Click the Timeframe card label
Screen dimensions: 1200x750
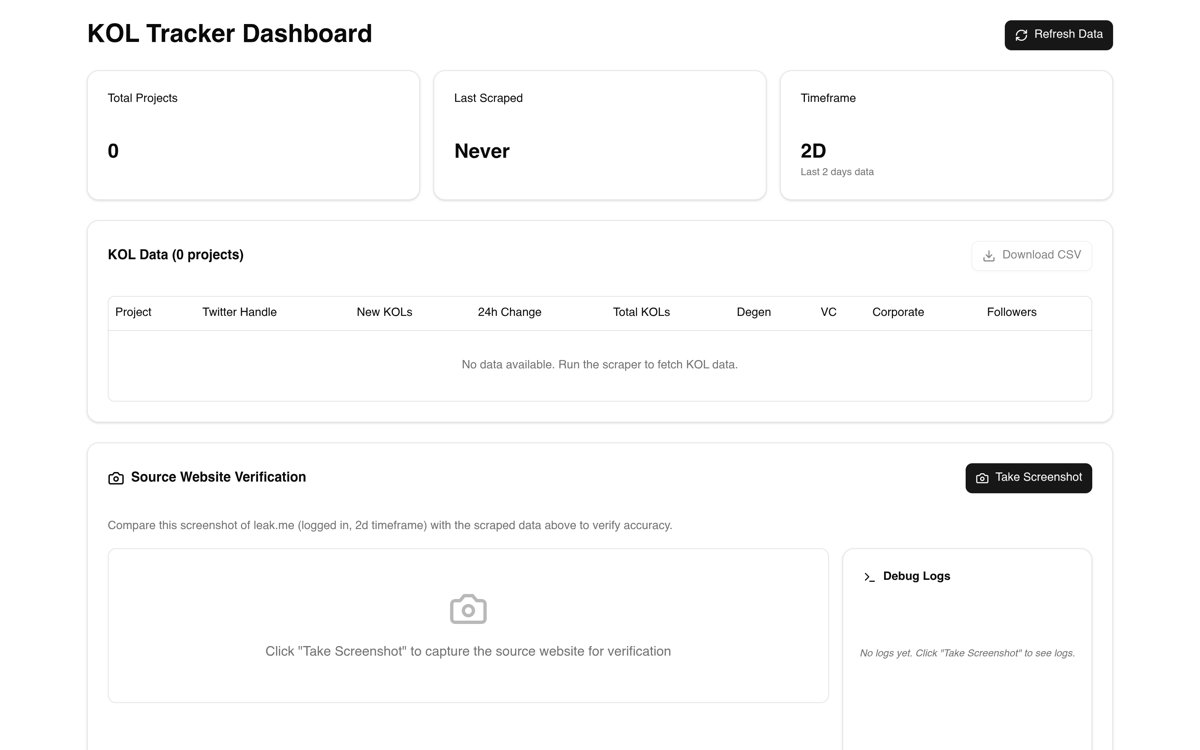(x=828, y=98)
